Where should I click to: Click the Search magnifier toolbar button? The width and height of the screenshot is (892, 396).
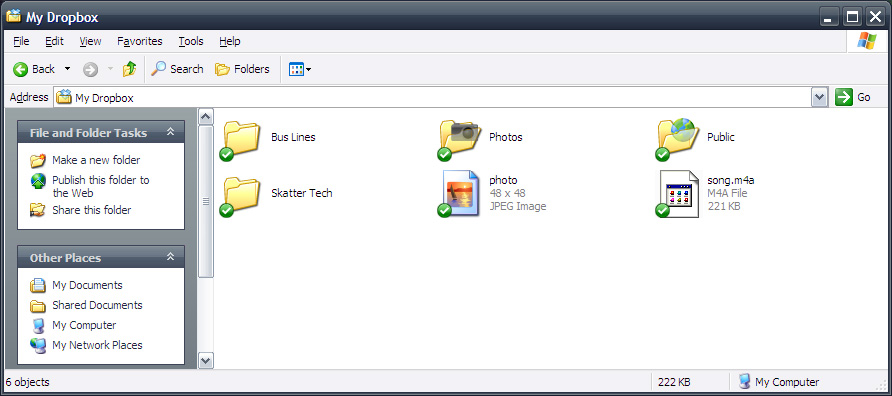(177, 69)
